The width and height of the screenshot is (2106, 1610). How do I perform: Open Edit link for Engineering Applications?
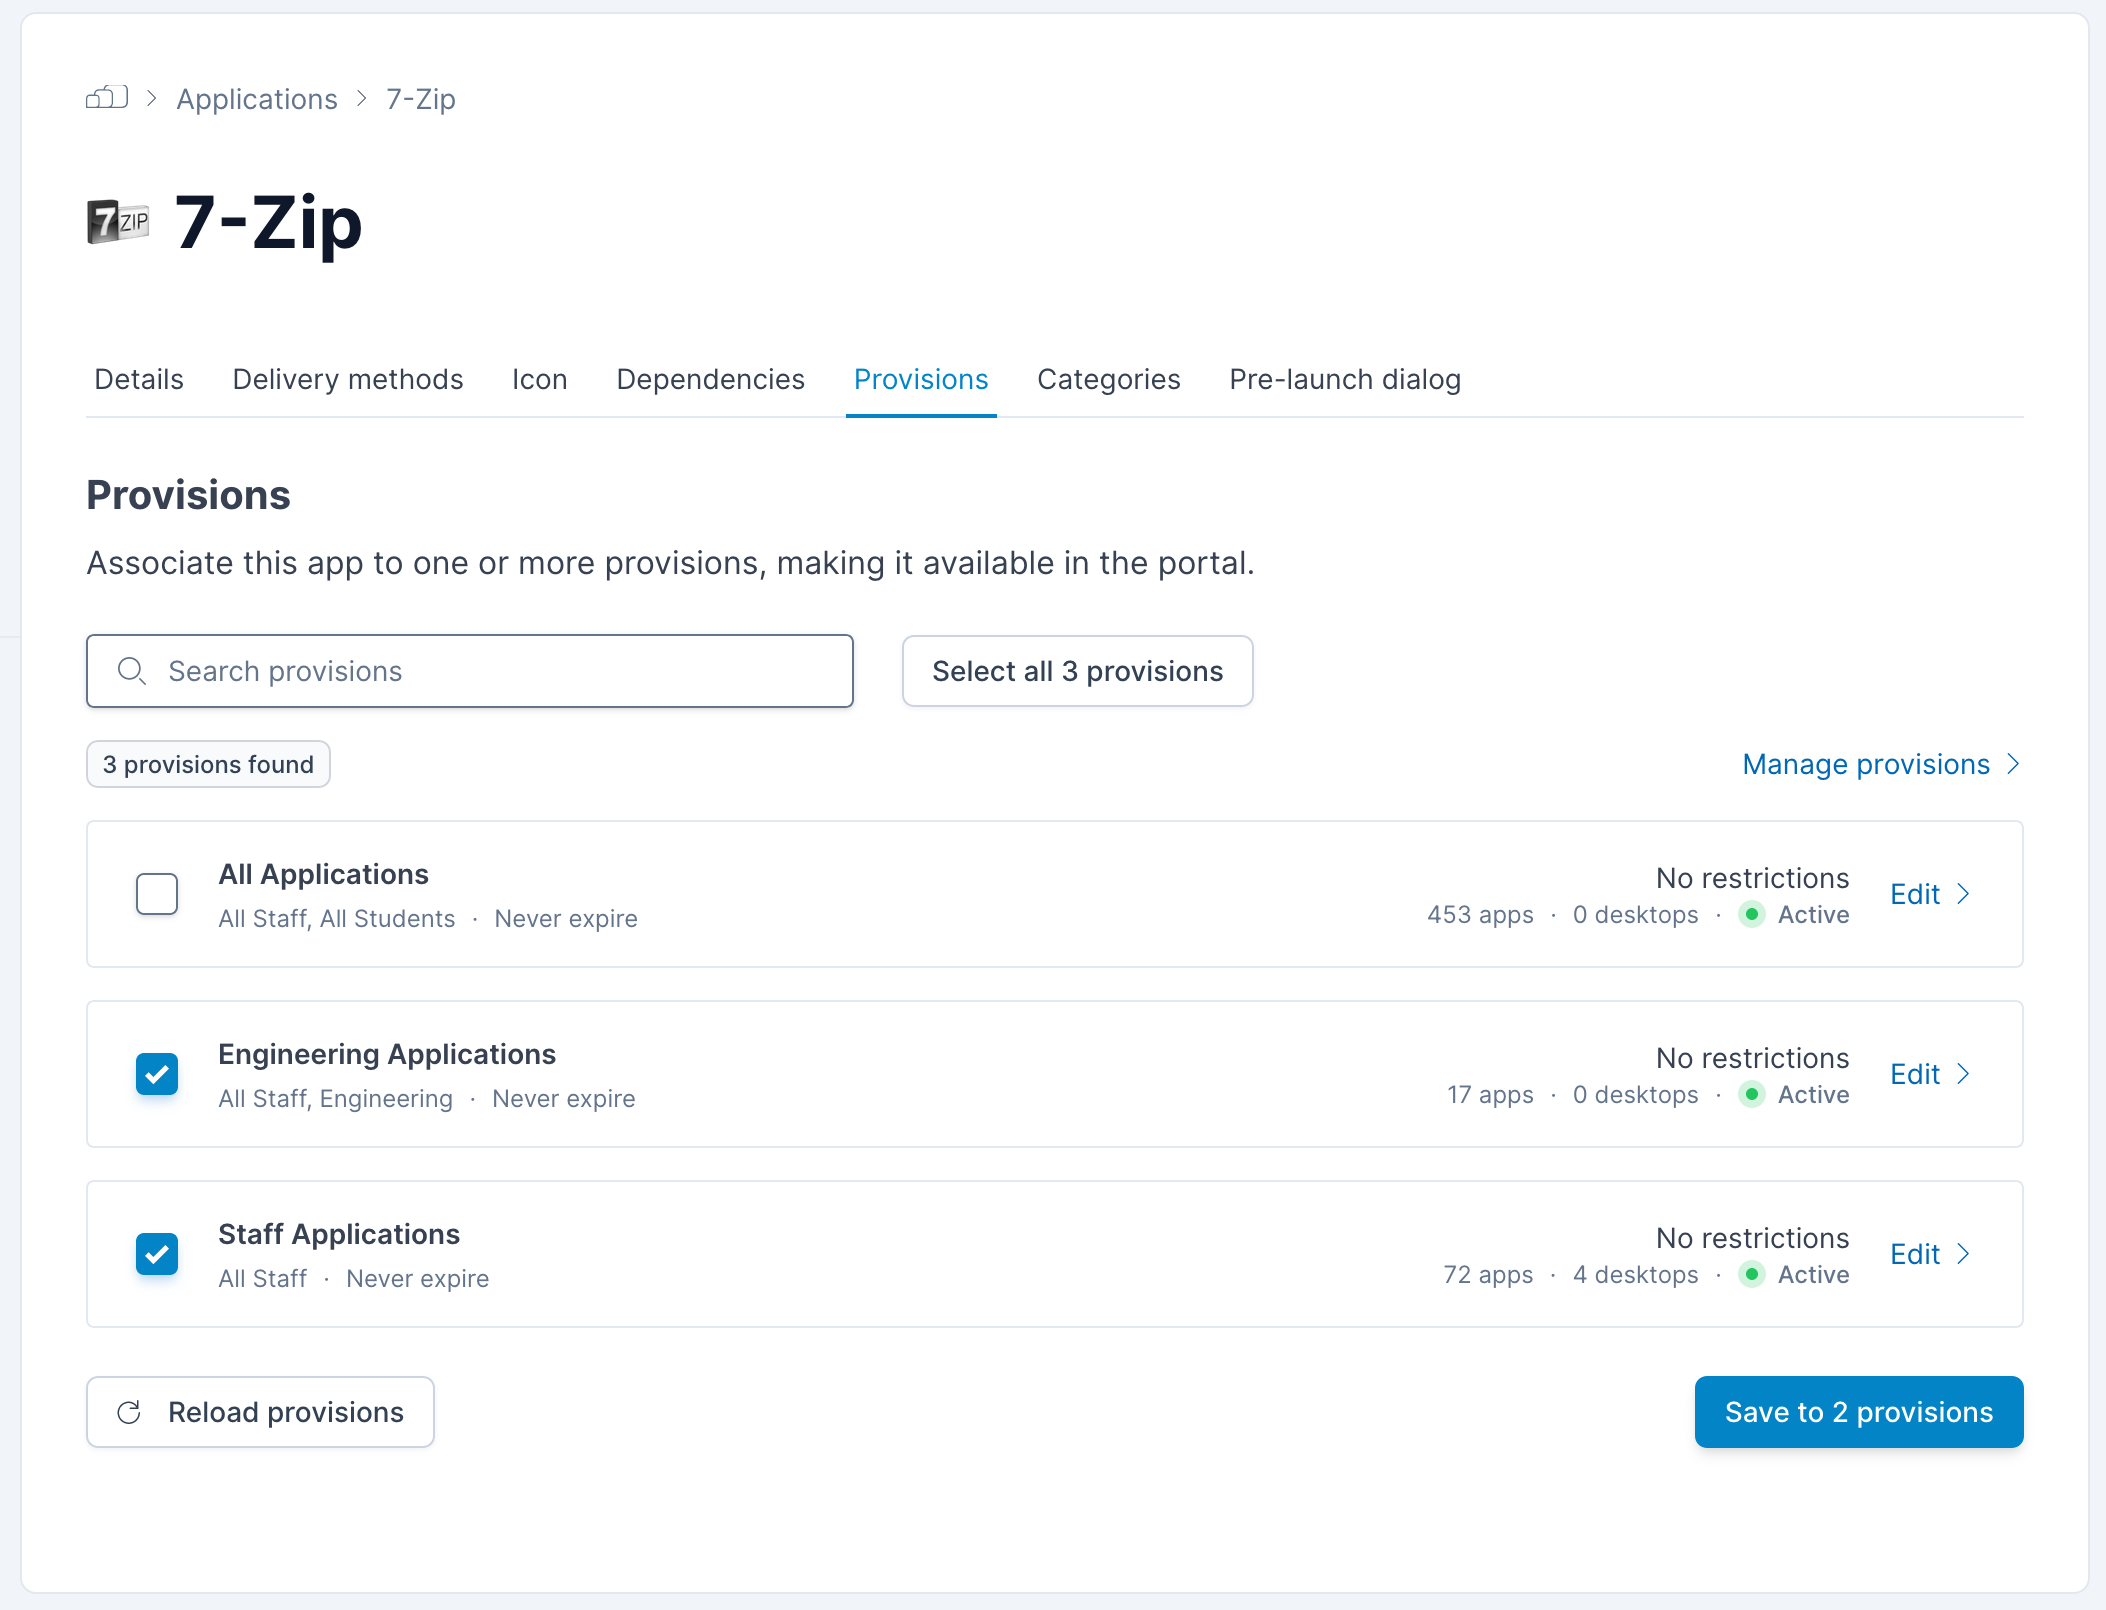pyautogui.click(x=1915, y=1074)
